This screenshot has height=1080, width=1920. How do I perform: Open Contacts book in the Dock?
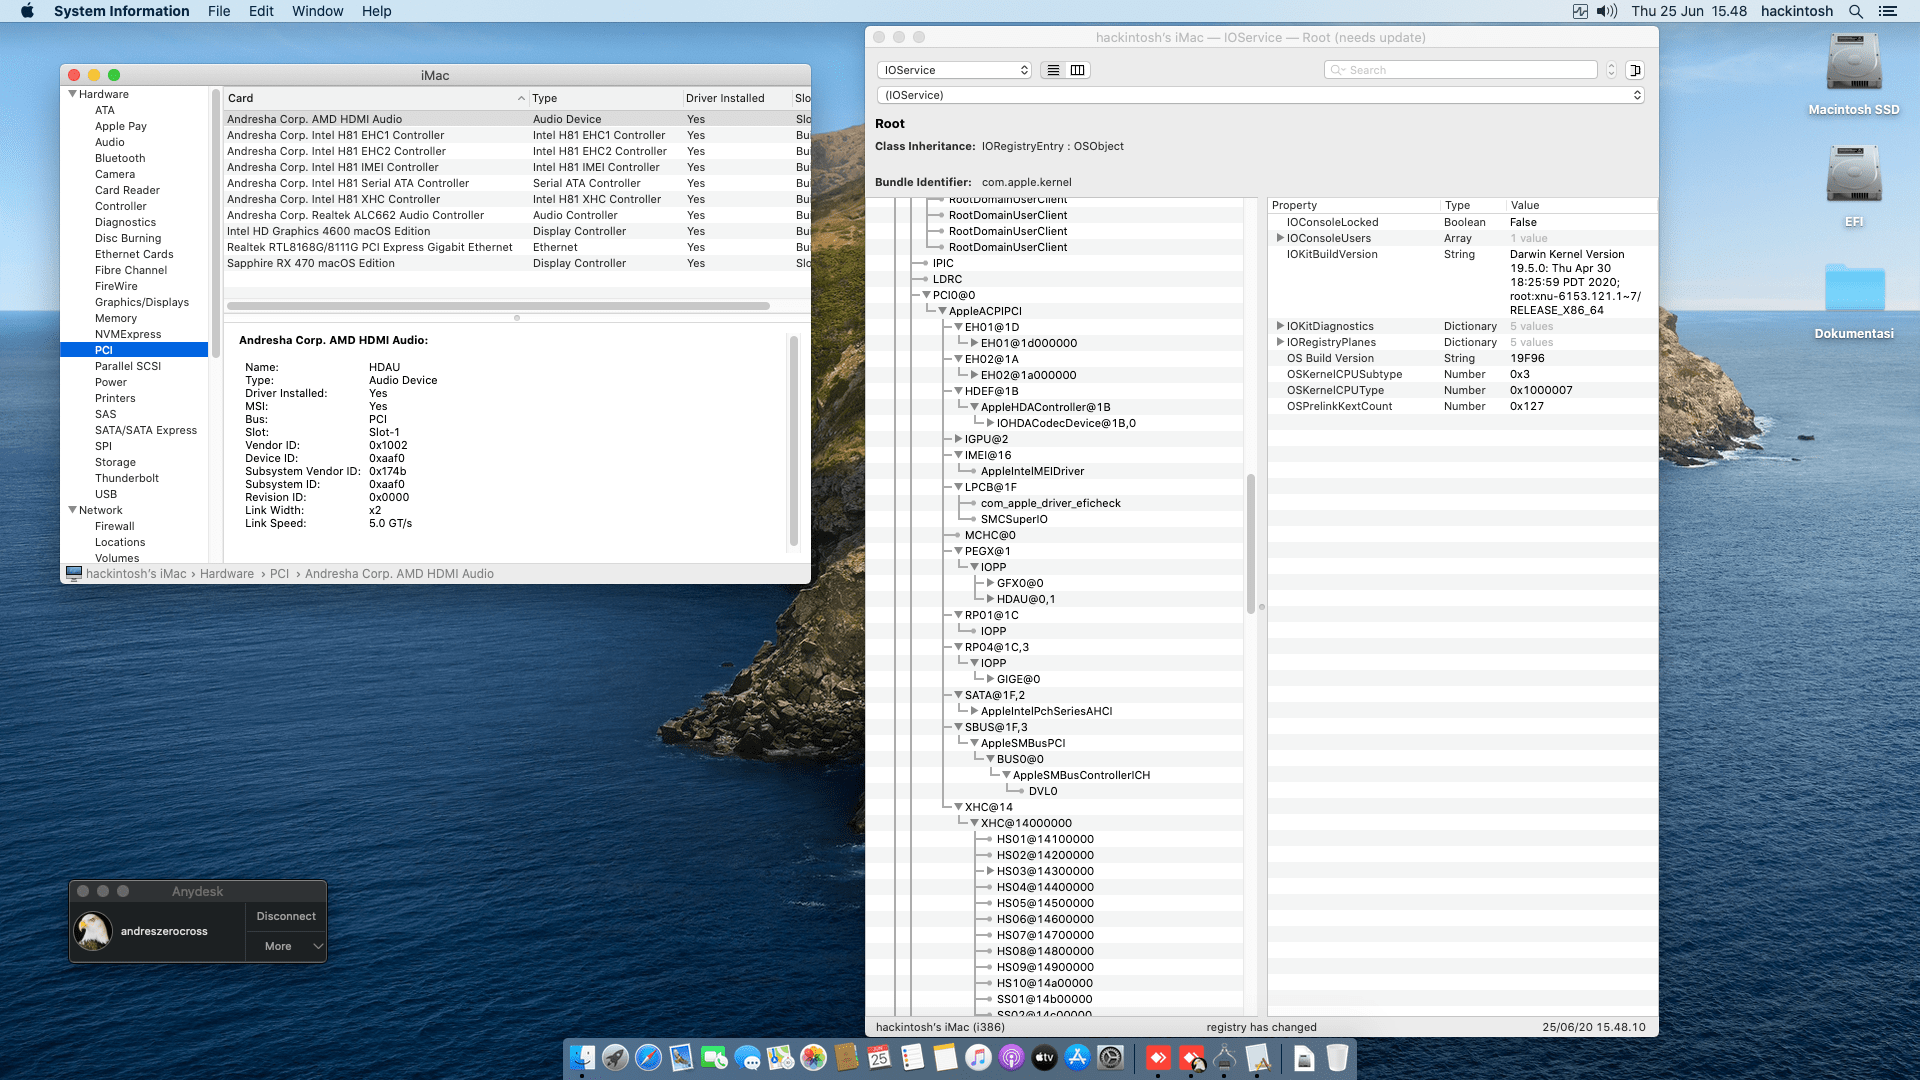846,1057
